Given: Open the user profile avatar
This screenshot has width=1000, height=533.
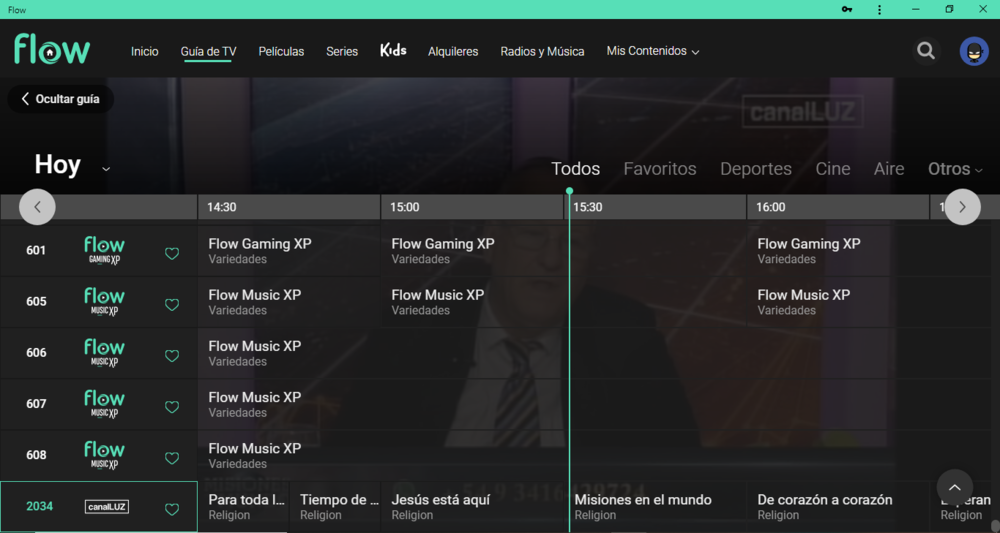Looking at the screenshot, I should tap(974, 51).
